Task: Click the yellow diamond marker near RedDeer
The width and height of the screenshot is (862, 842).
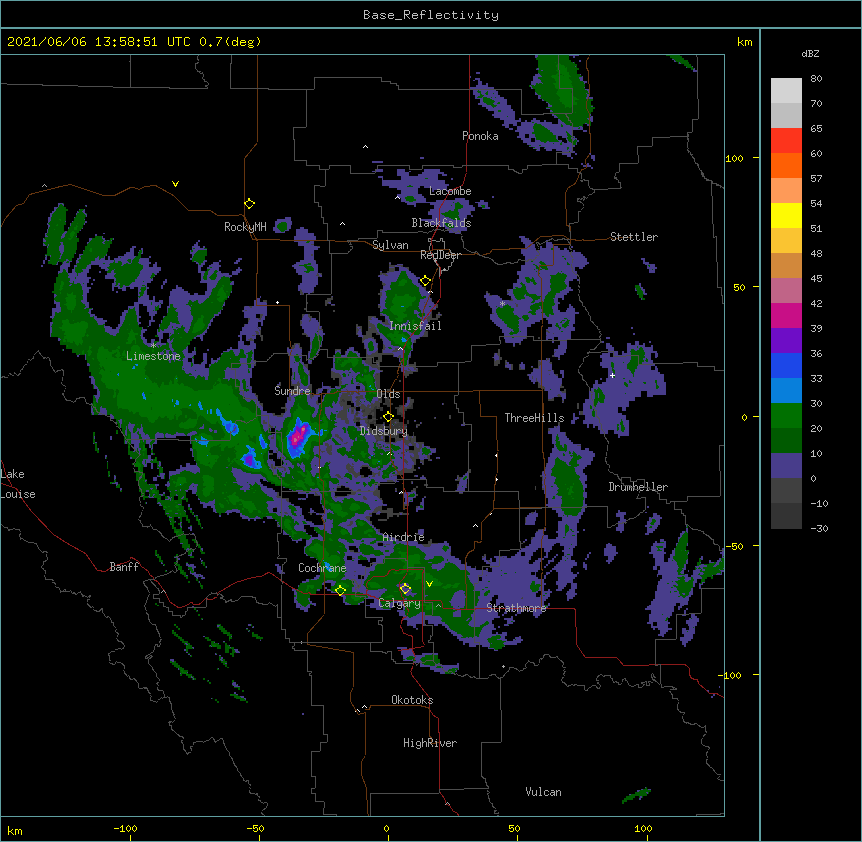Action: click(426, 281)
